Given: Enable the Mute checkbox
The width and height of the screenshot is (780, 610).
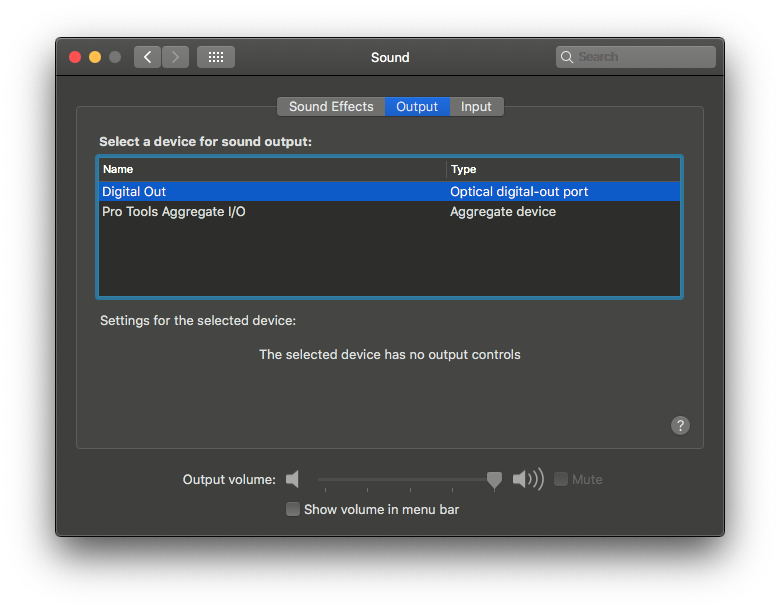Looking at the screenshot, I should 561,480.
